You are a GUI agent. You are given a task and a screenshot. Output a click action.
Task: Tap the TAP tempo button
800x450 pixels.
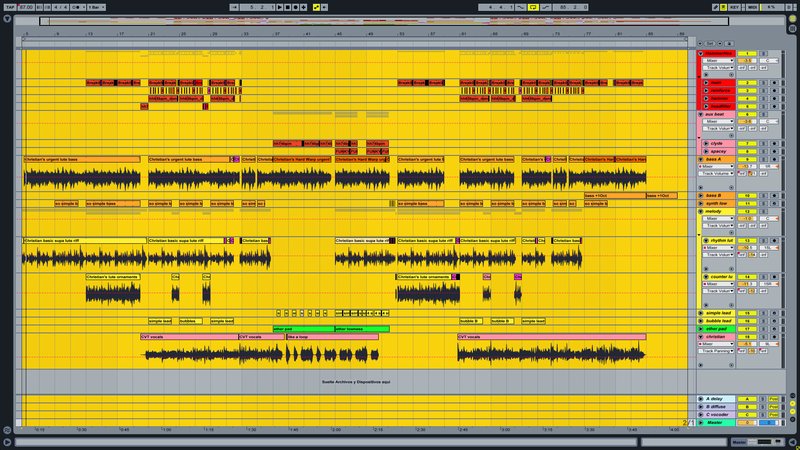10,7
